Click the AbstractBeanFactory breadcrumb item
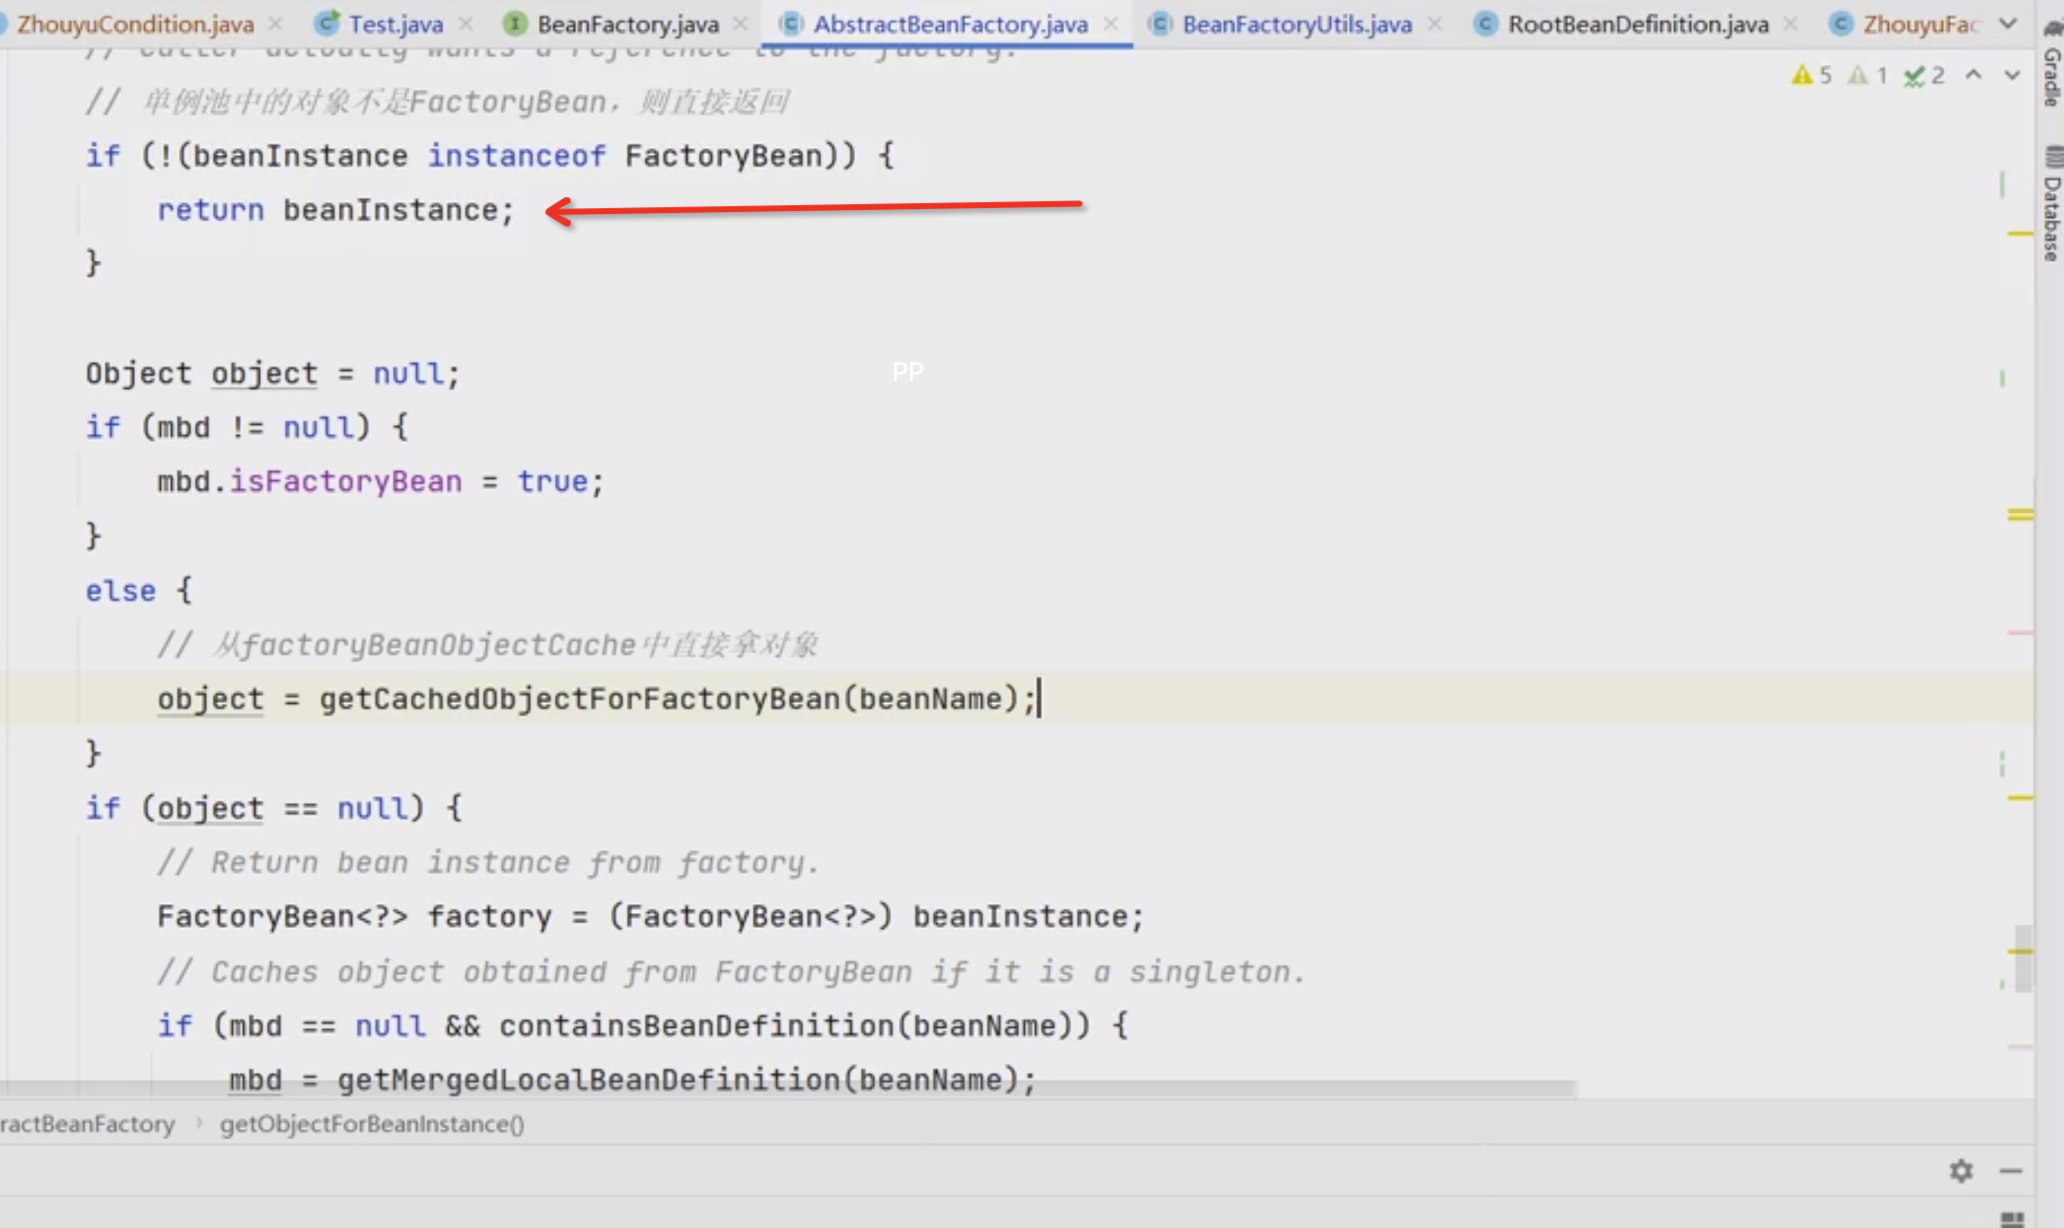 [87, 1124]
